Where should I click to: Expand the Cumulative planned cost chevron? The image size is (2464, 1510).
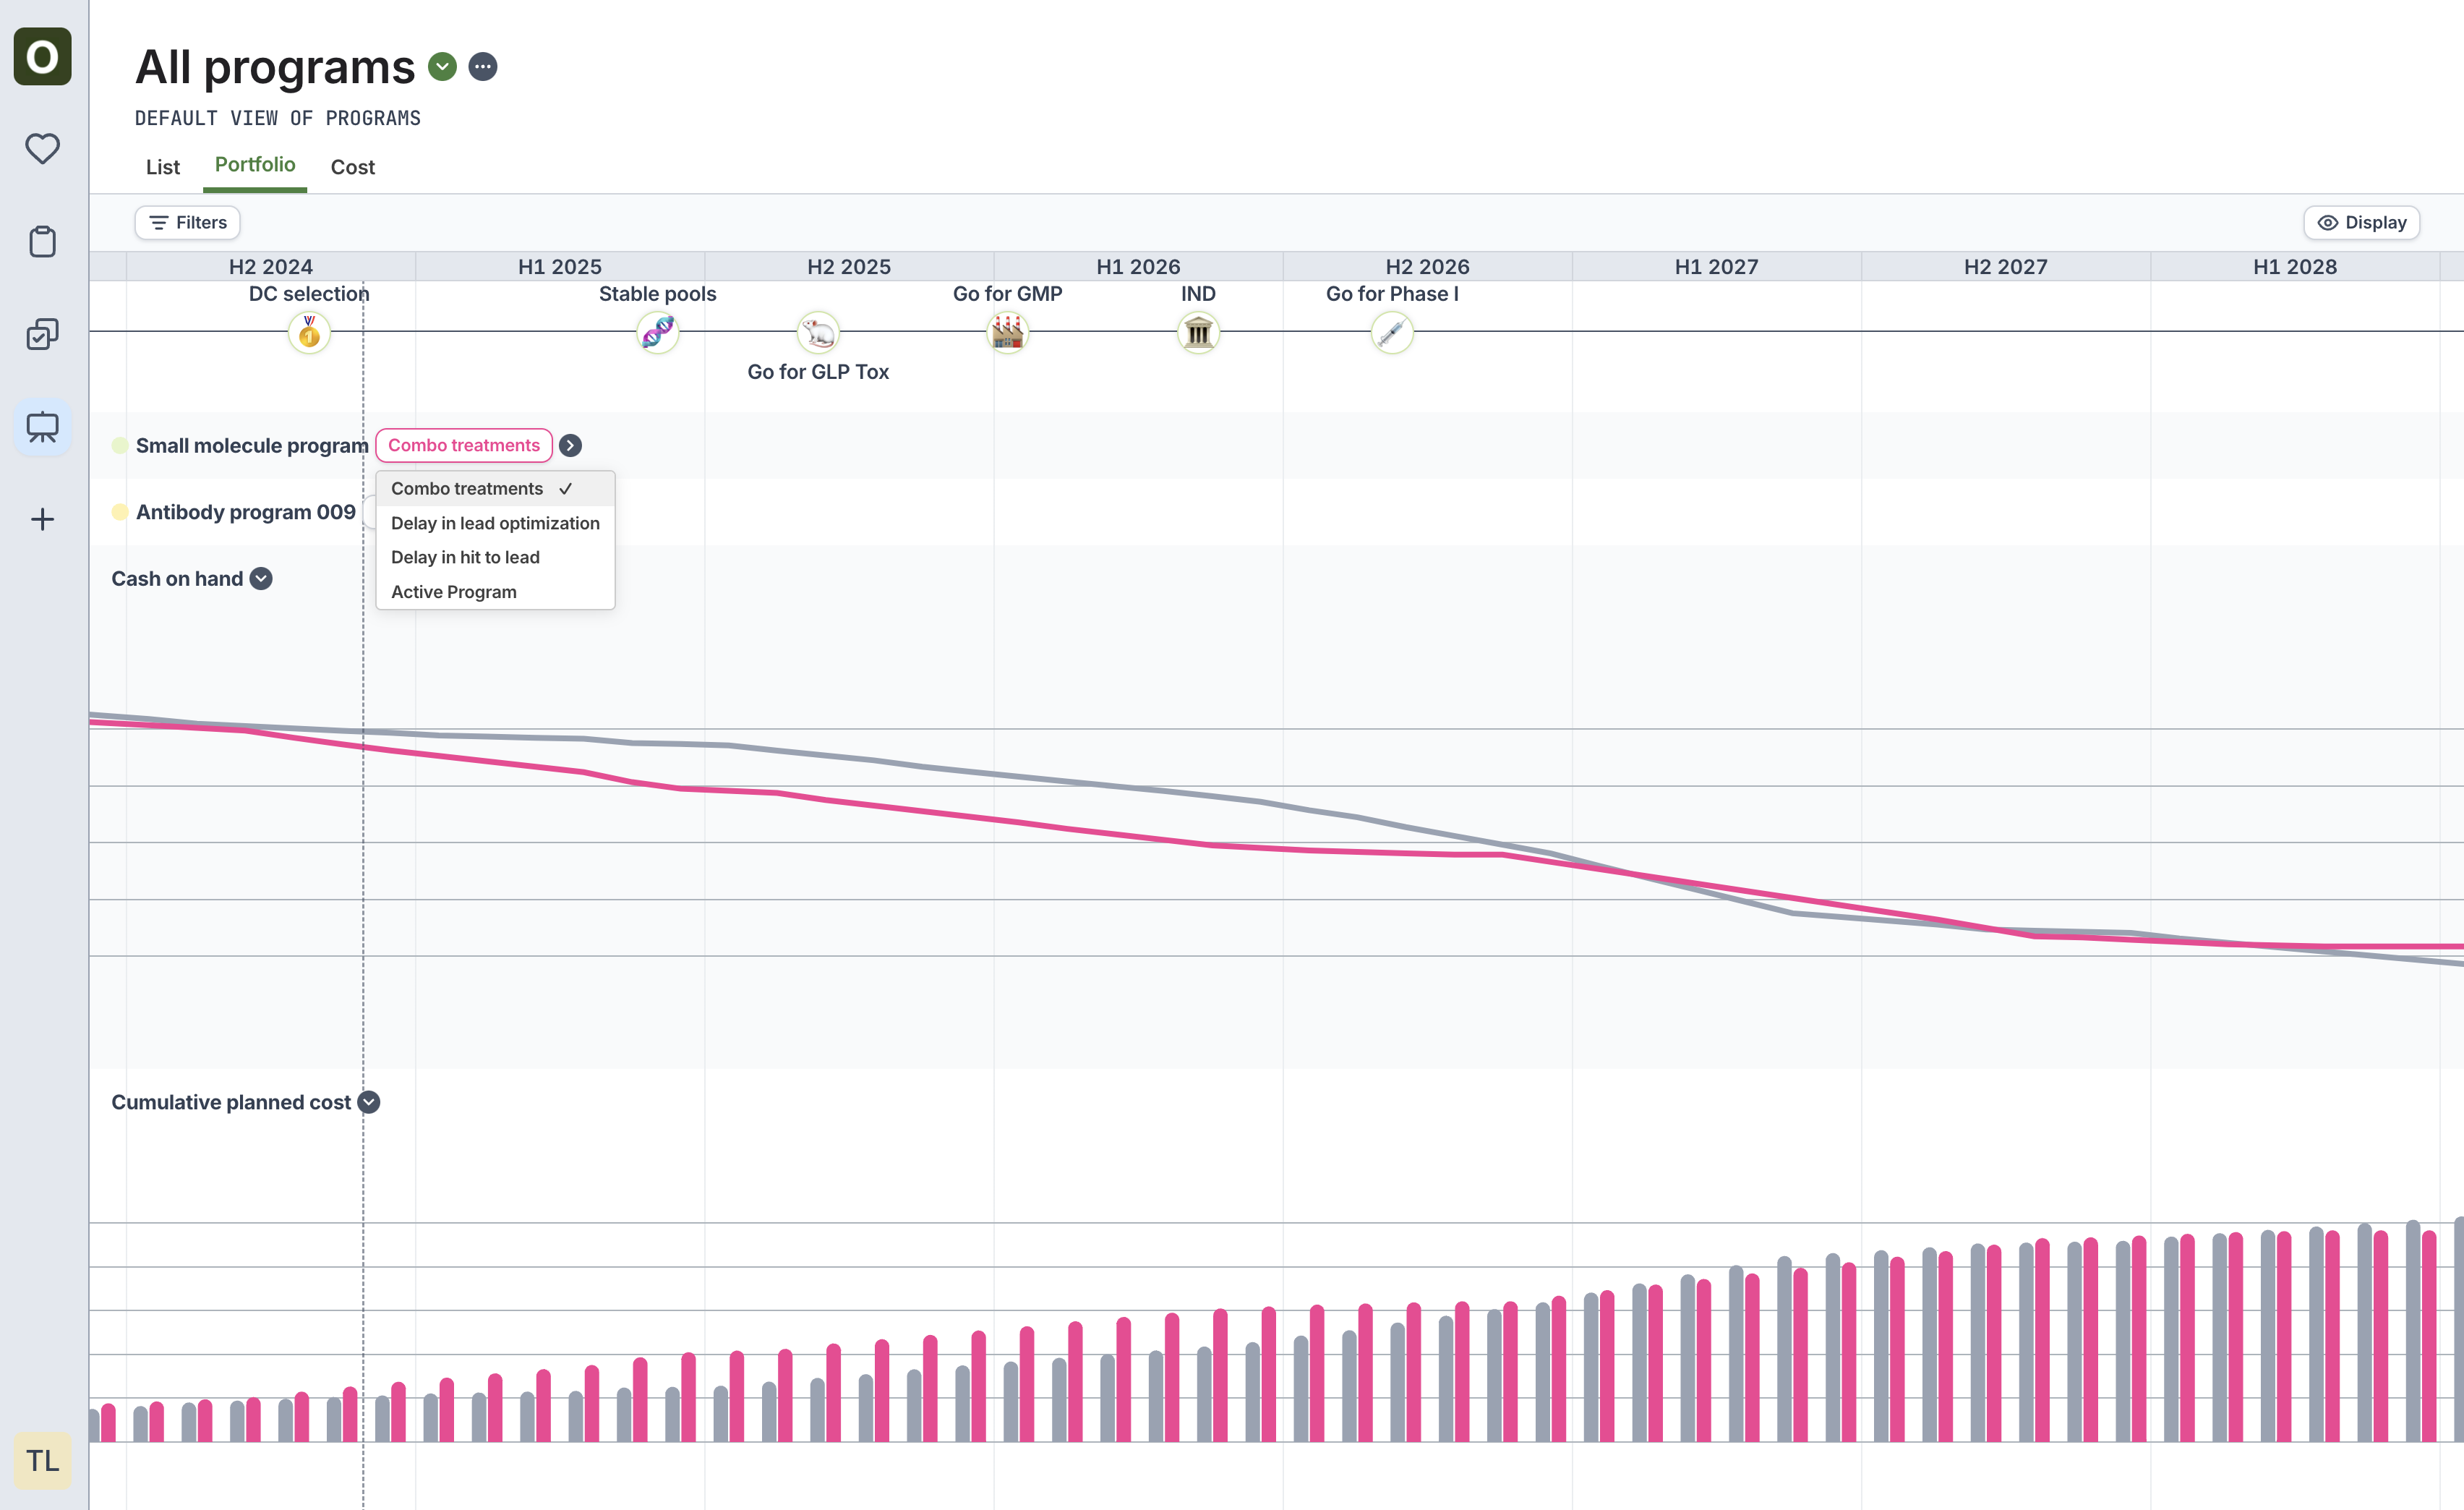[369, 1102]
